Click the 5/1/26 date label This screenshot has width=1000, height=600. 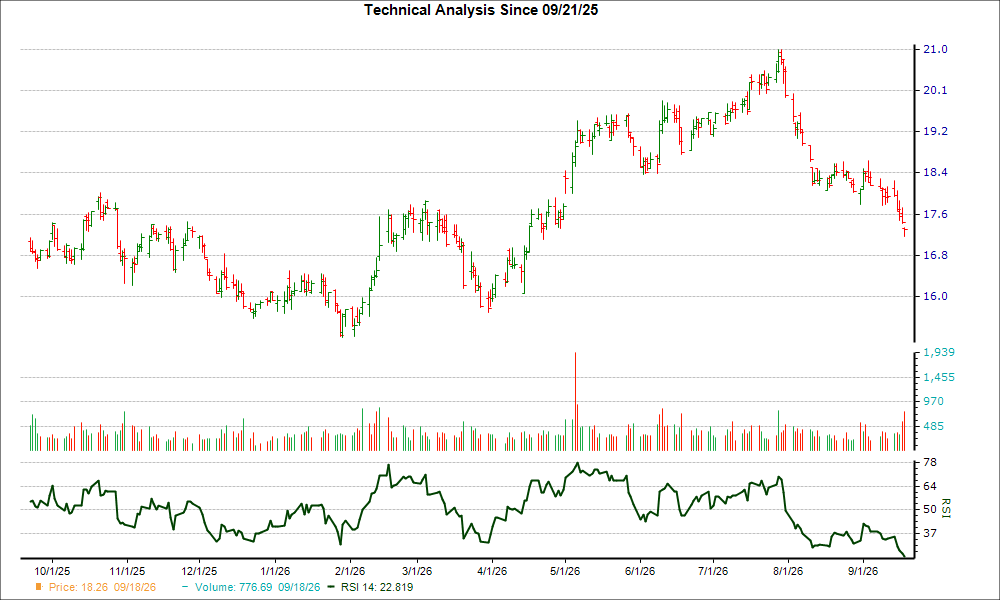coord(564,571)
